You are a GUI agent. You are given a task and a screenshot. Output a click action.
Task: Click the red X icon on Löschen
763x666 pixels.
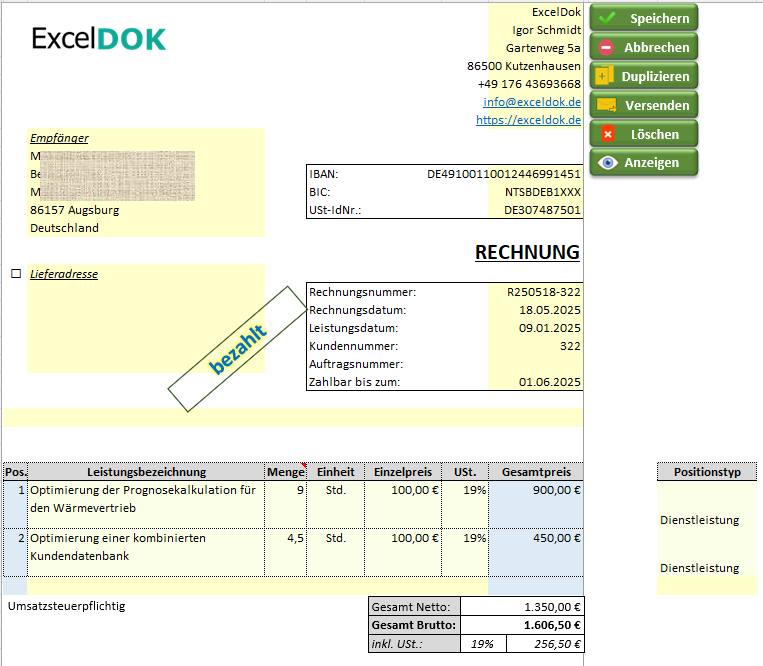[608, 134]
